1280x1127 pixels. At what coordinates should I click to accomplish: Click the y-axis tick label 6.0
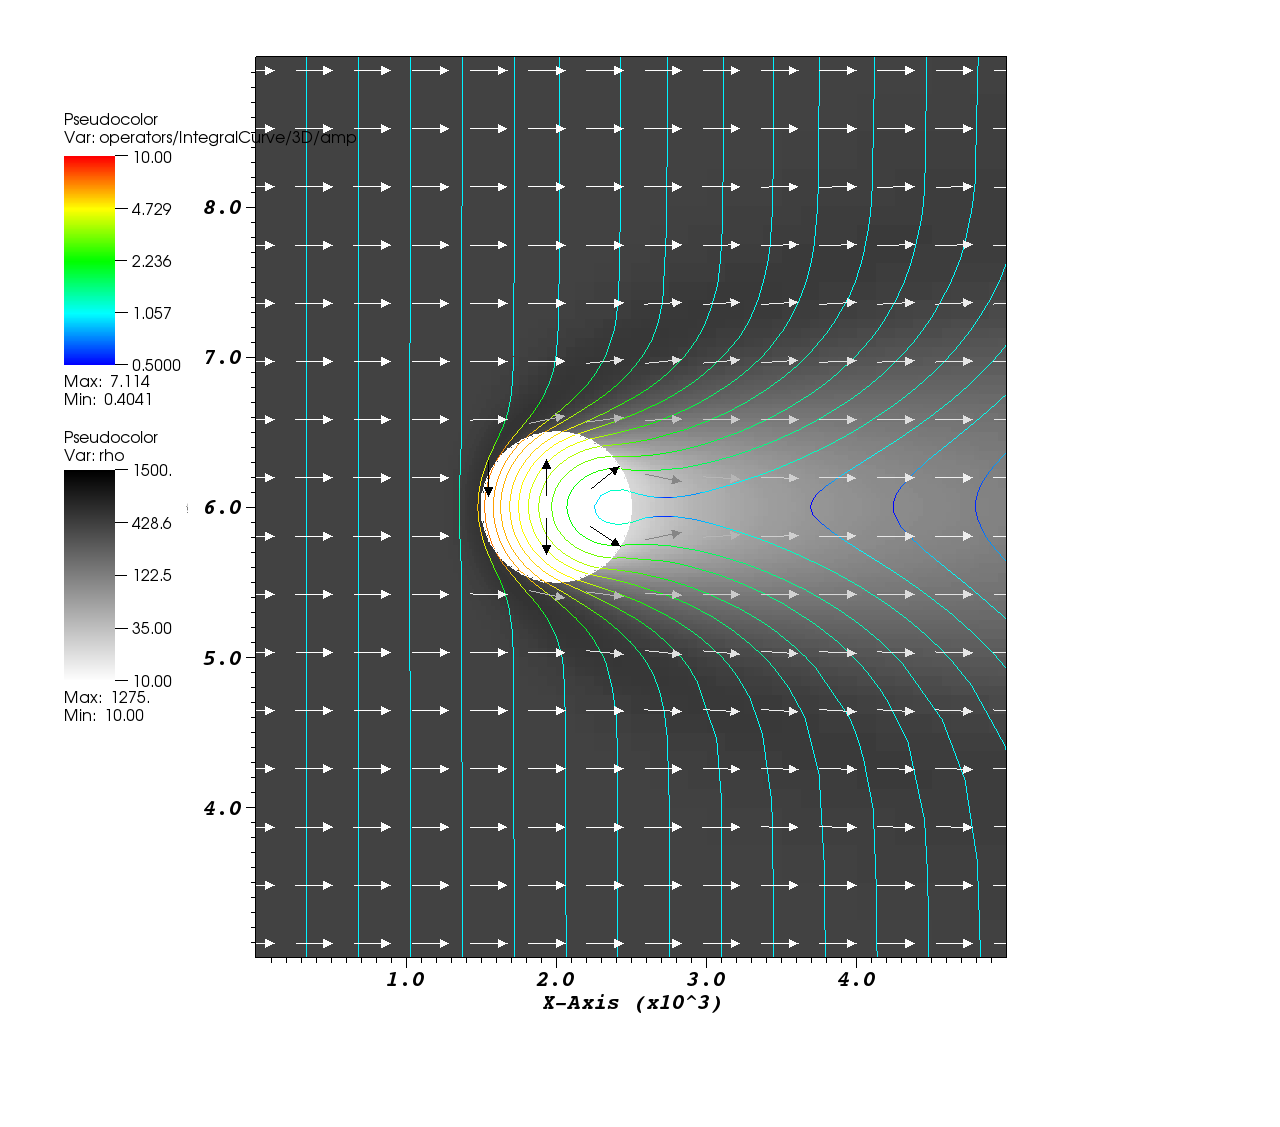pyautogui.click(x=223, y=507)
